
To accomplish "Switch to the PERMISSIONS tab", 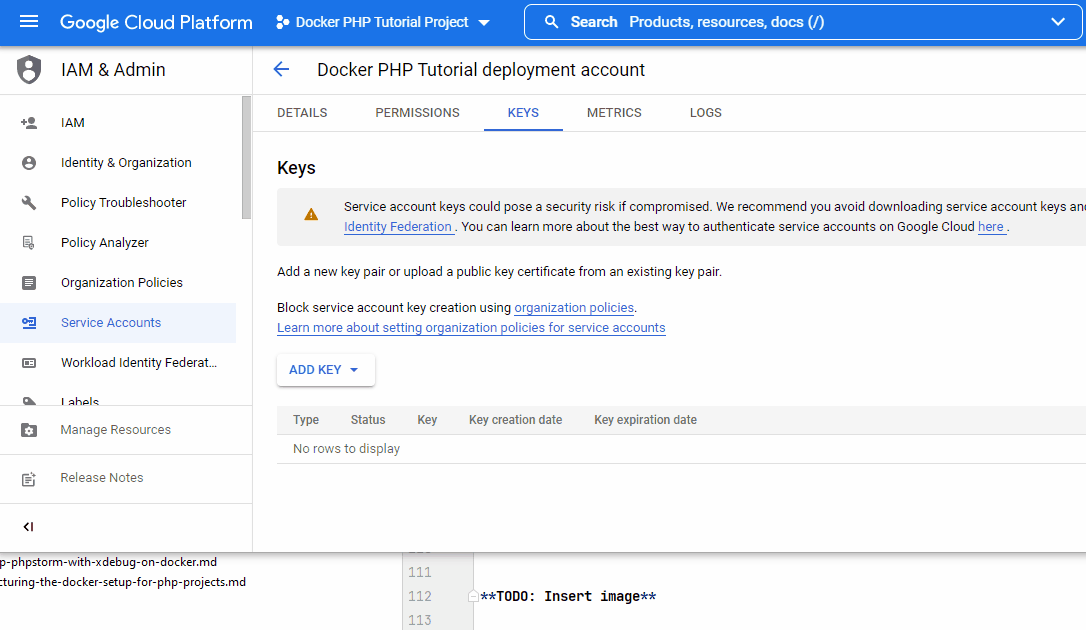I will coord(418,113).
